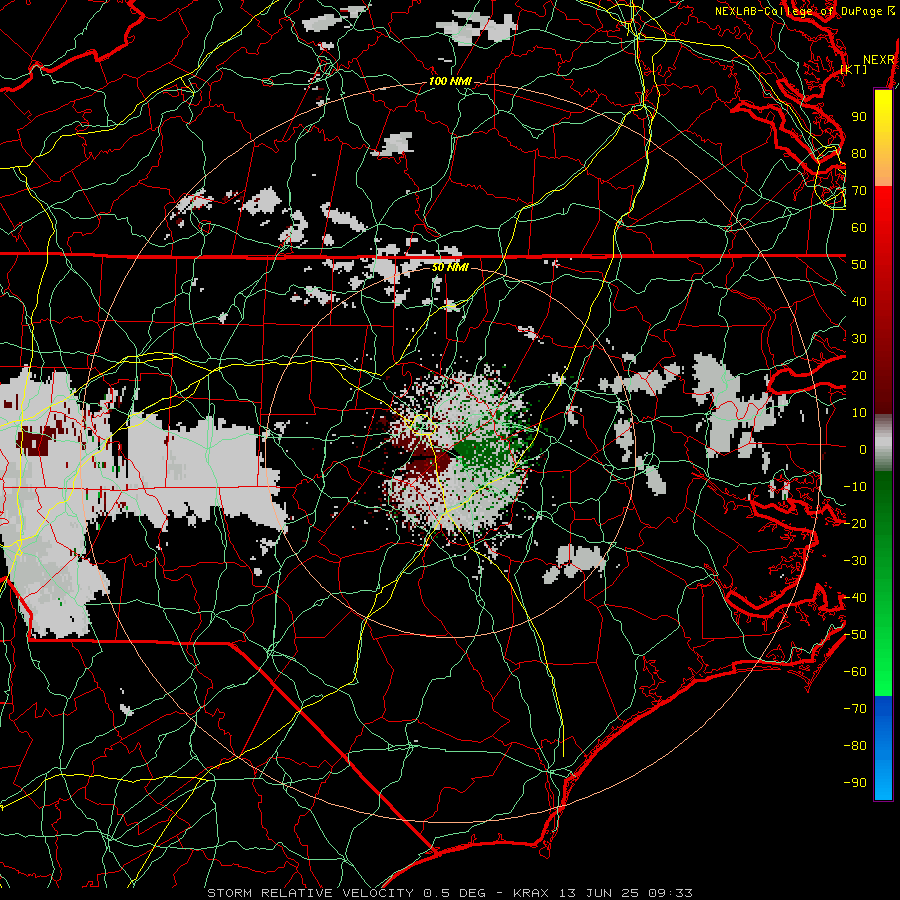Viewport: 900px width, 900px height.
Task: Click the dark red velocity patch near radar center
Action: pyautogui.click(x=428, y=460)
